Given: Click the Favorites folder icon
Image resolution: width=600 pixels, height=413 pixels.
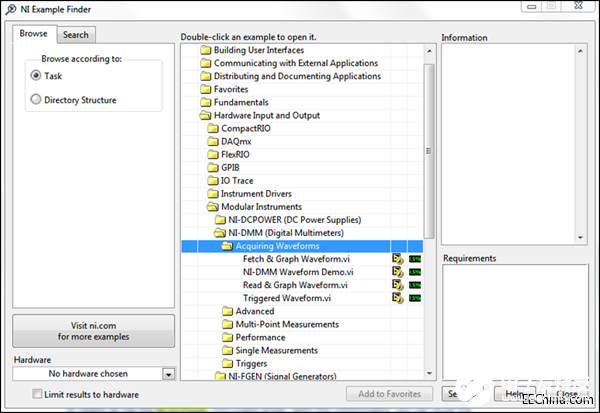Looking at the screenshot, I should pos(205,89).
